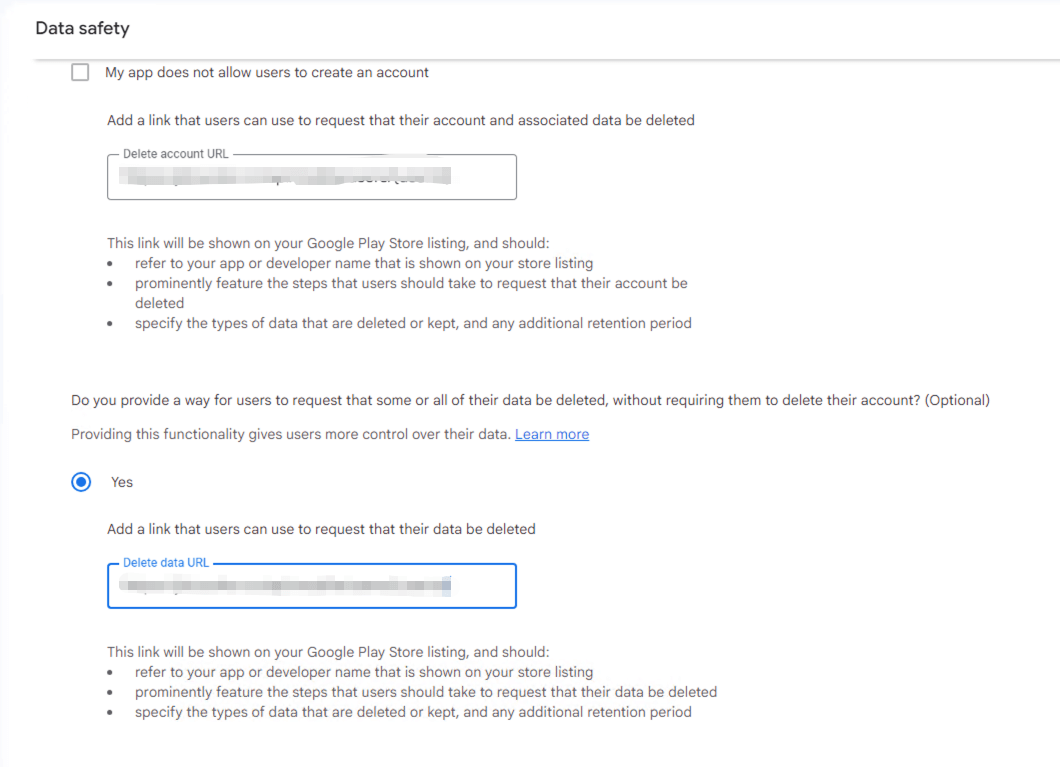
Task: Check 'My app does not allow users' checkbox
Action: (x=80, y=72)
